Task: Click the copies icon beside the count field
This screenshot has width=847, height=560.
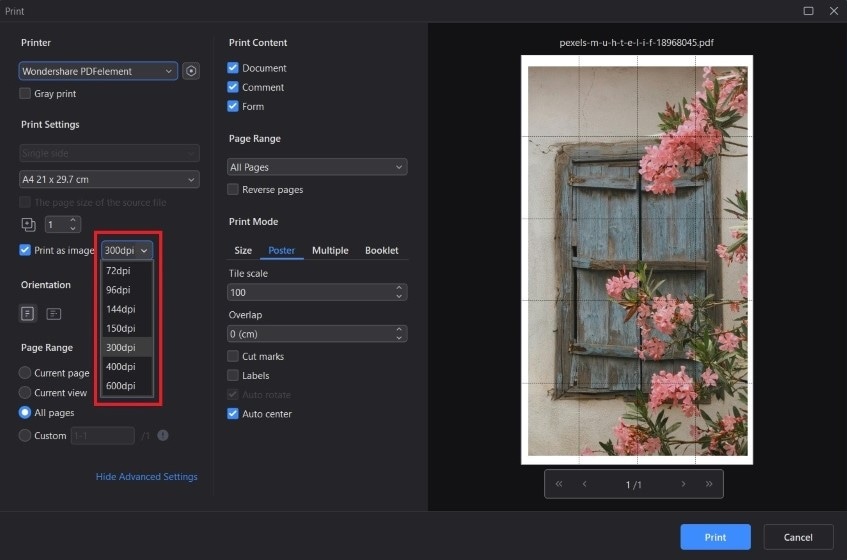Action: pyautogui.click(x=28, y=224)
